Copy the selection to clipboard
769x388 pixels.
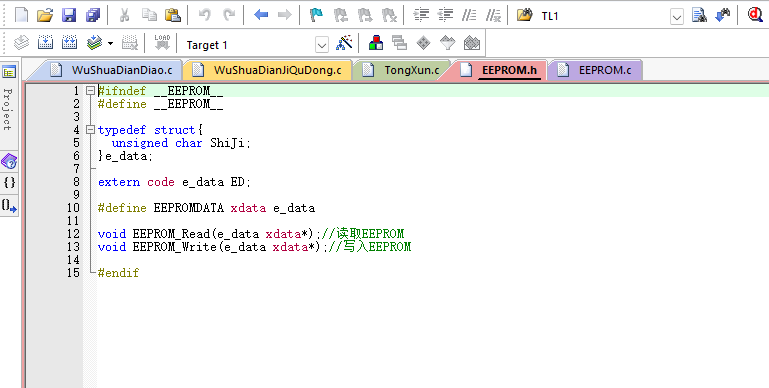149,15
